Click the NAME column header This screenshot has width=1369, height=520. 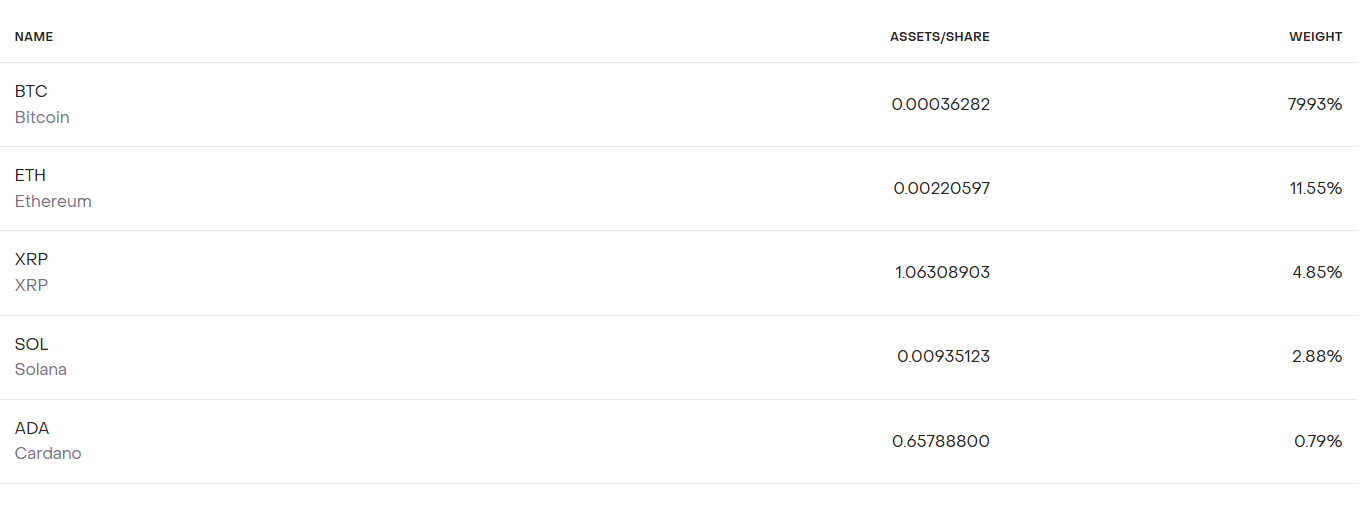[34, 37]
